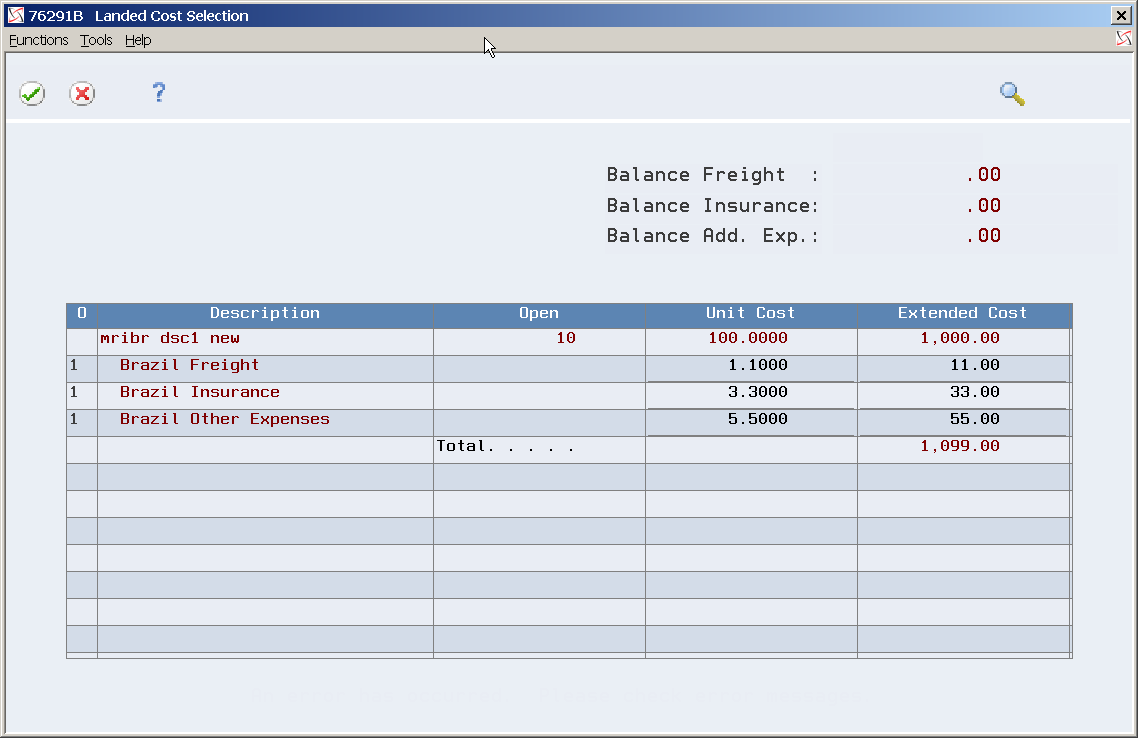Image resolution: width=1138 pixels, height=738 pixels.
Task: Click the total value 1,099.00
Action: coord(960,446)
